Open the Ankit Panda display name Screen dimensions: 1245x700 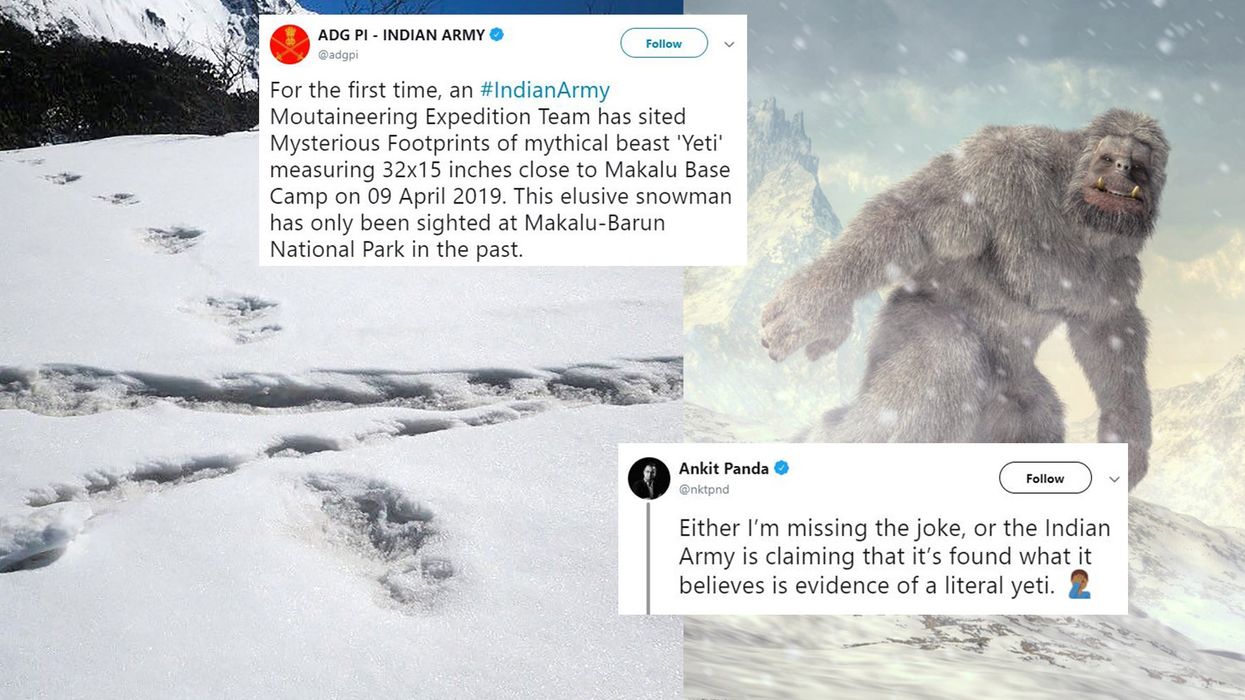coord(723,468)
